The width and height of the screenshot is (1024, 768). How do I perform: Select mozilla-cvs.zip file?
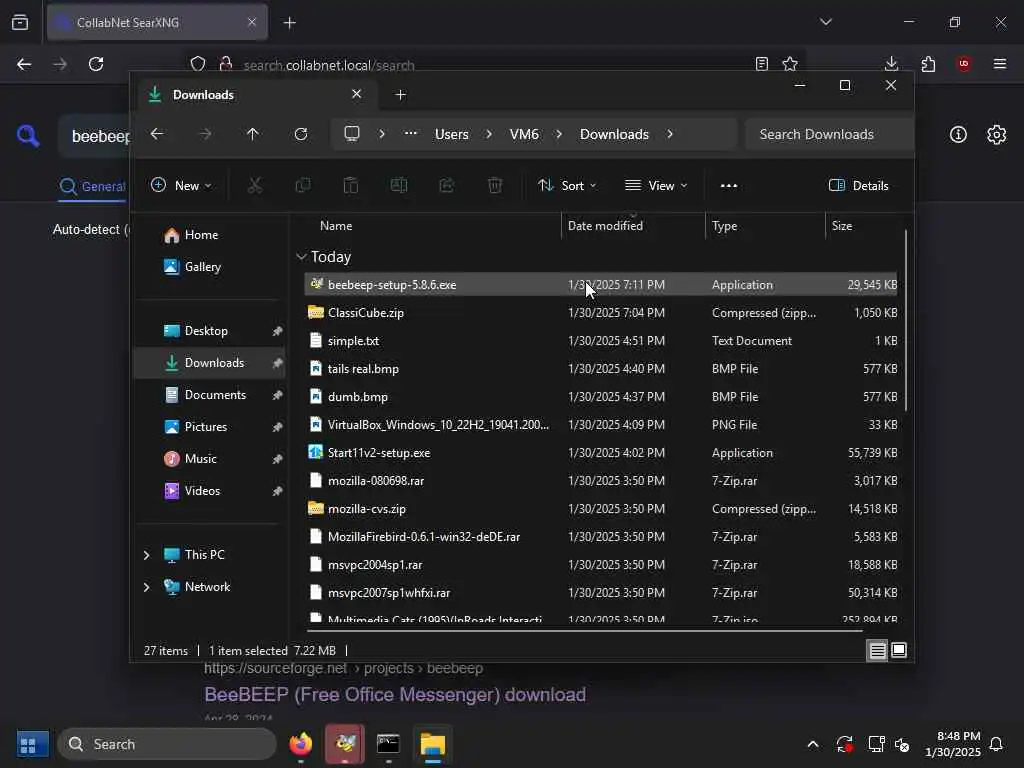(601, 509)
